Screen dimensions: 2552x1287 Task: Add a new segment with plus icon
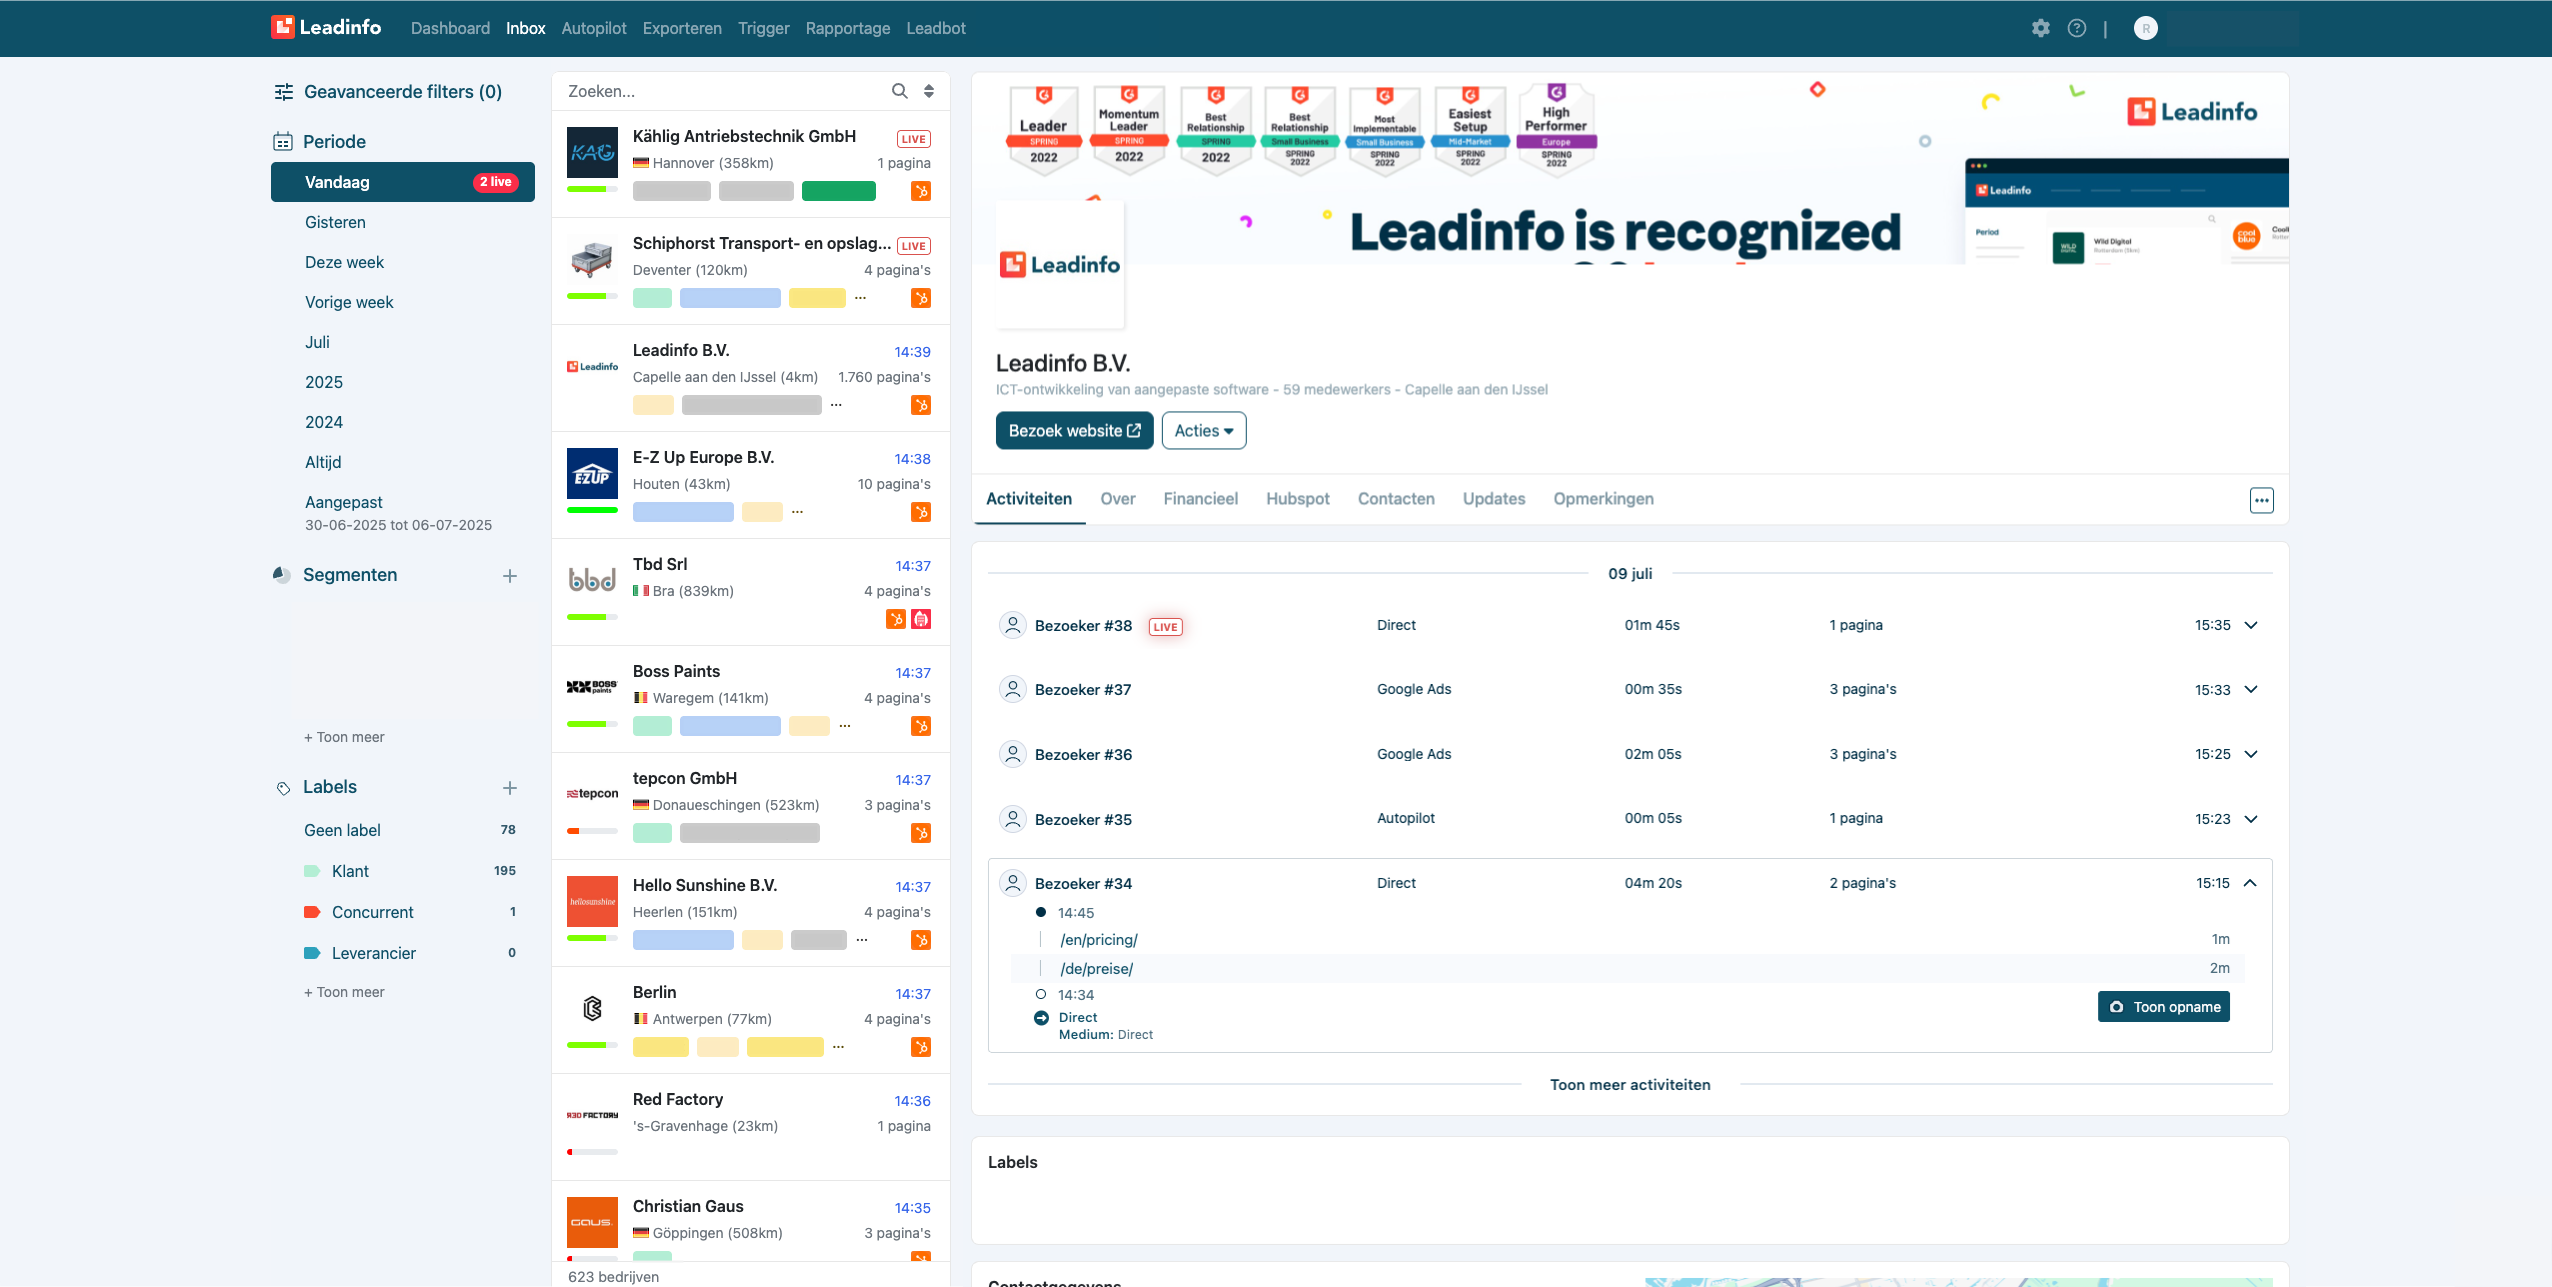tap(510, 576)
